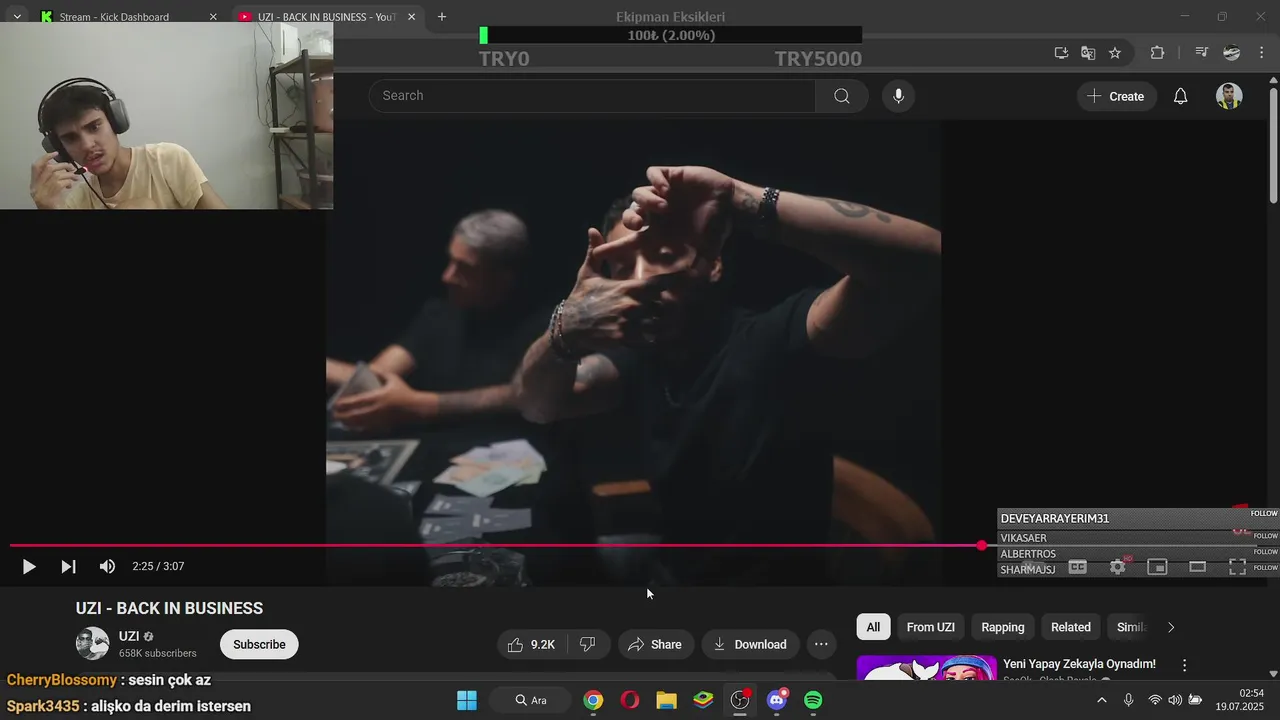Click the YouTube search field

(x=592, y=96)
